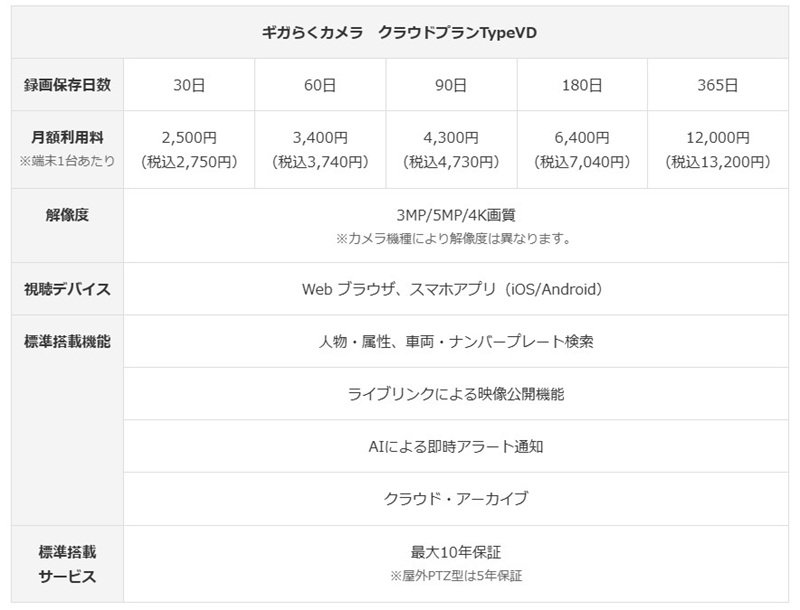This screenshot has width=800, height=610.
Task: Select the 30日 recording retention column header
Action: 189,85
